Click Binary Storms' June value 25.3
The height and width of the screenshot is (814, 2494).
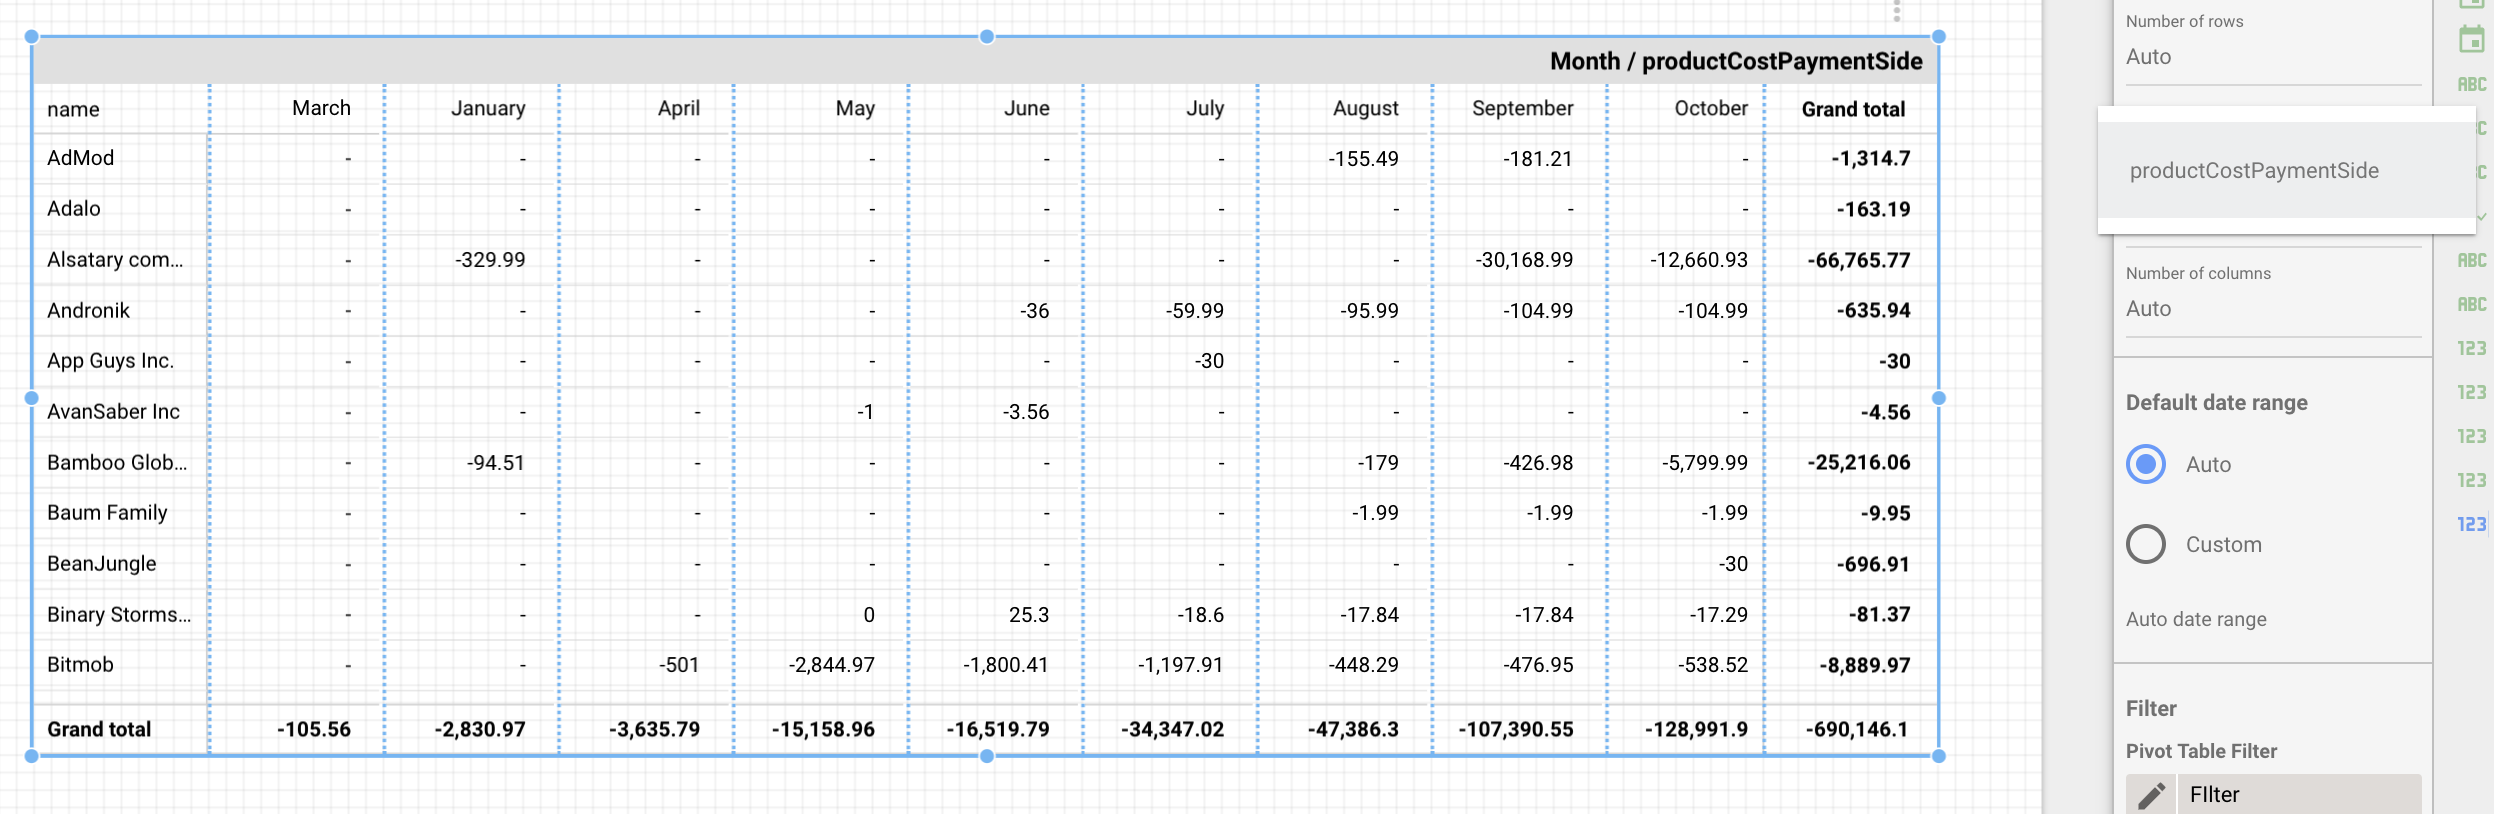point(1029,615)
